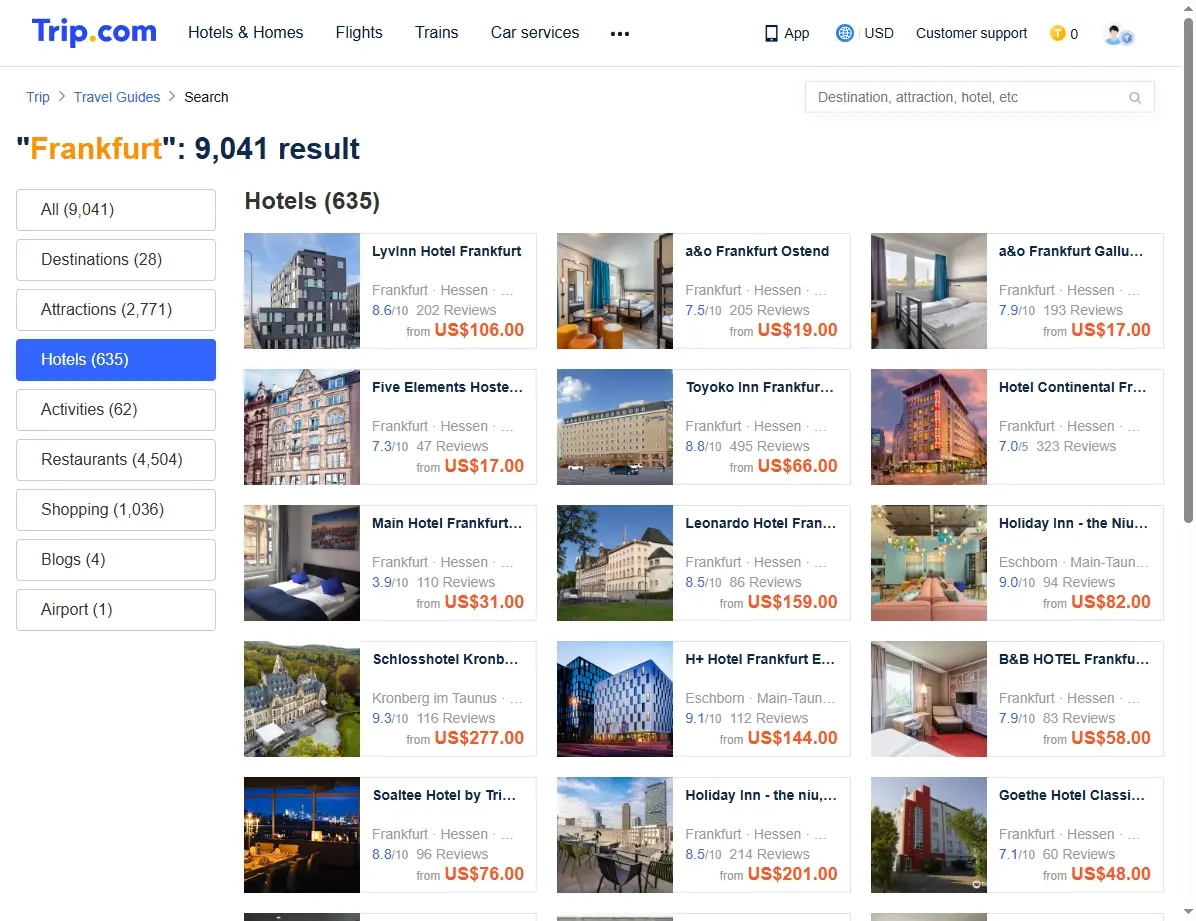Click the 110 Reviews text
This screenshot has height=921, width=1196.
455,581
